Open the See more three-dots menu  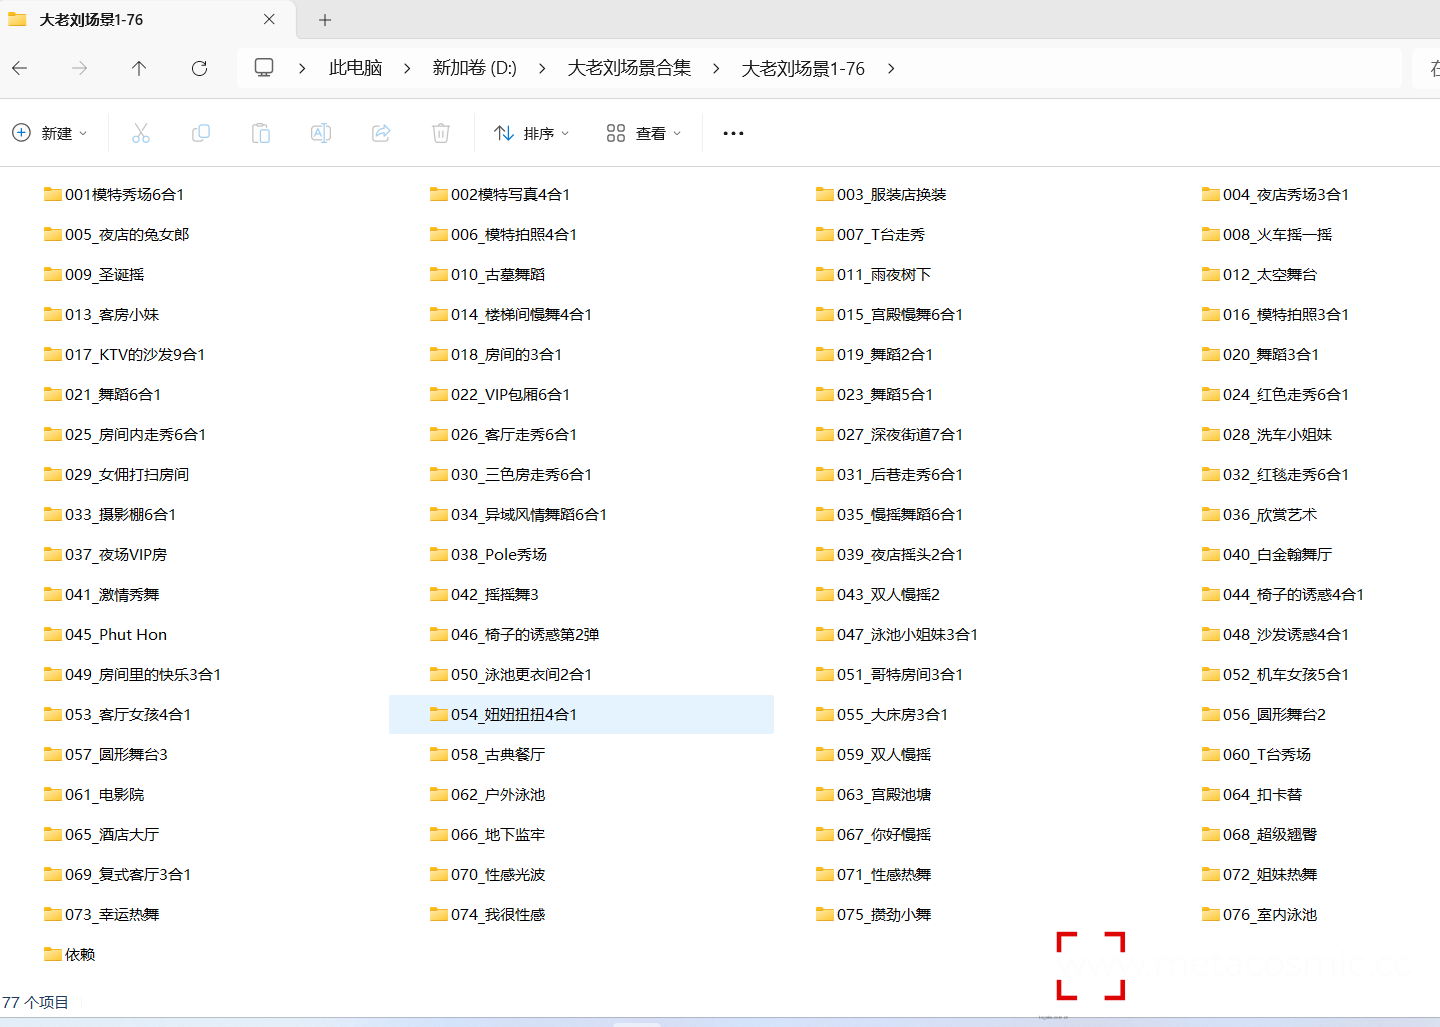click(x=733, y=133)
